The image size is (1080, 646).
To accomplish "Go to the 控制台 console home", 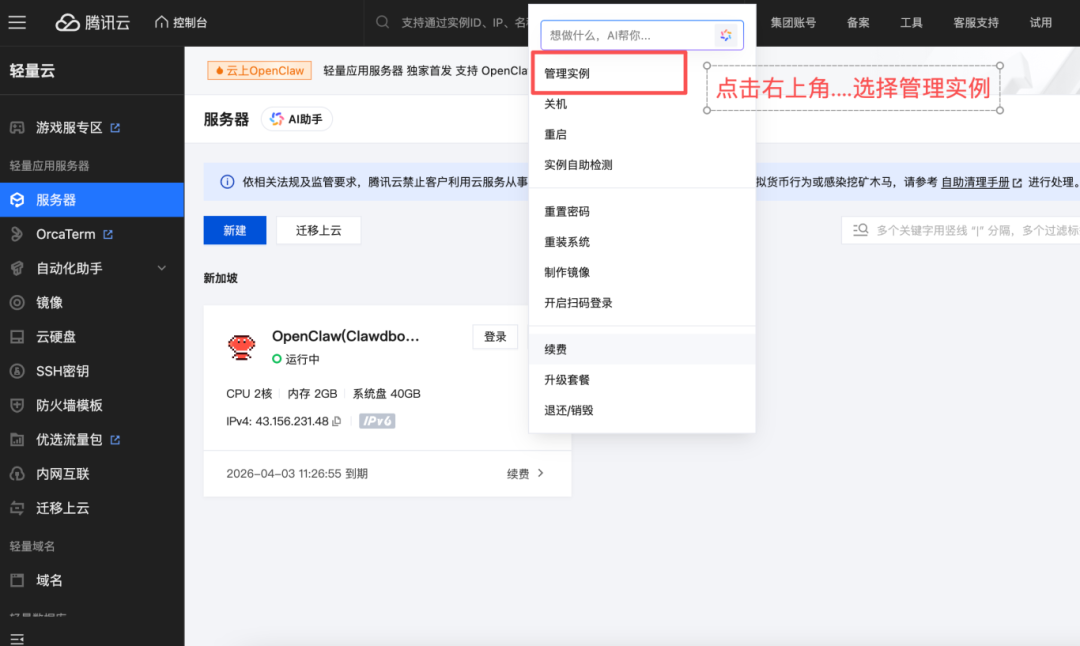I will 181,23.
